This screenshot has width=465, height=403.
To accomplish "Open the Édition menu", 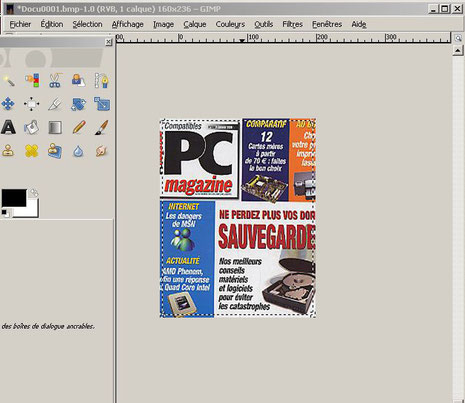I will pyautogui.click(x=52, y=24).
